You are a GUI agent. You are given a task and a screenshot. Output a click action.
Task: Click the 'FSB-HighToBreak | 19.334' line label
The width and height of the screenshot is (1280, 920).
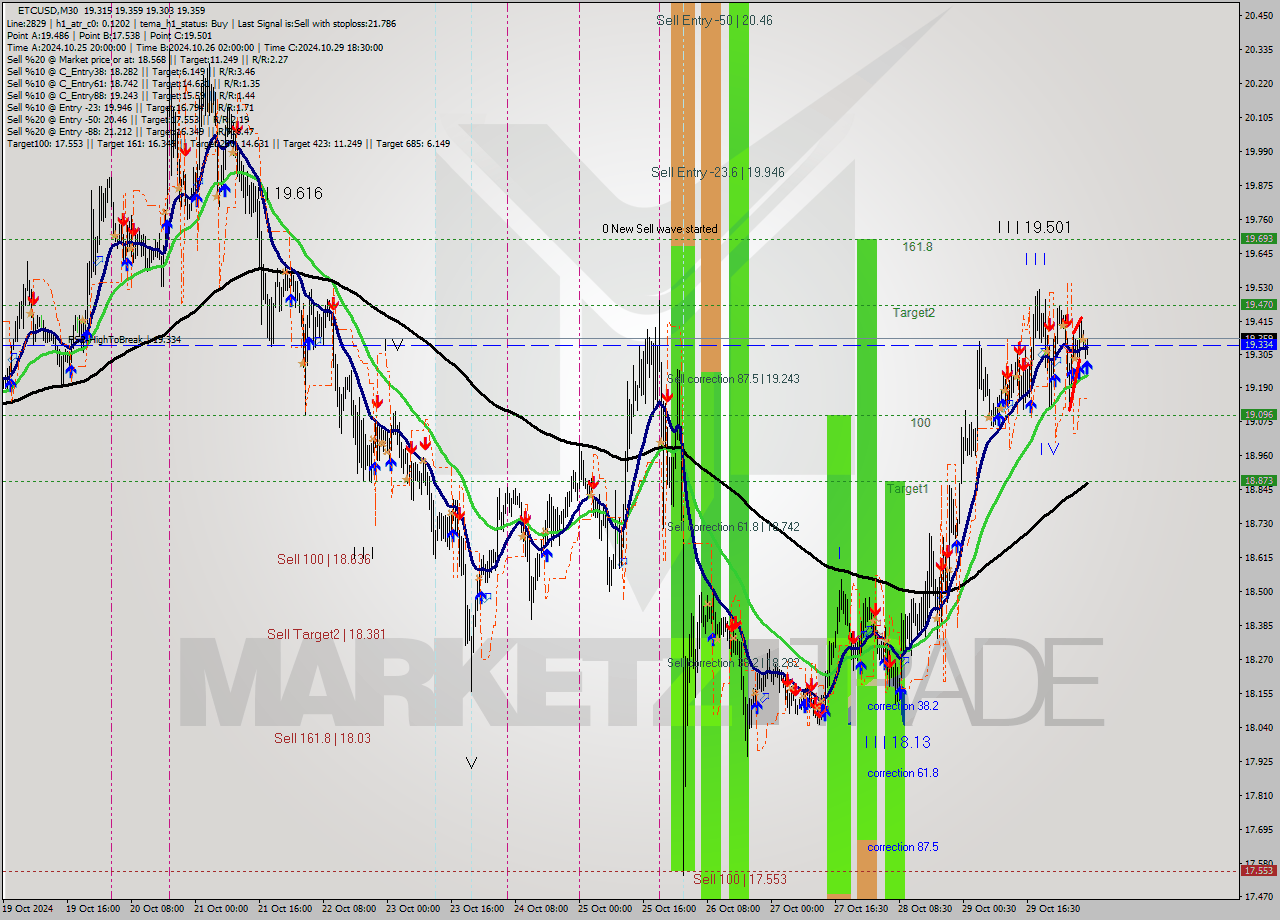click(x=123, y=340)
